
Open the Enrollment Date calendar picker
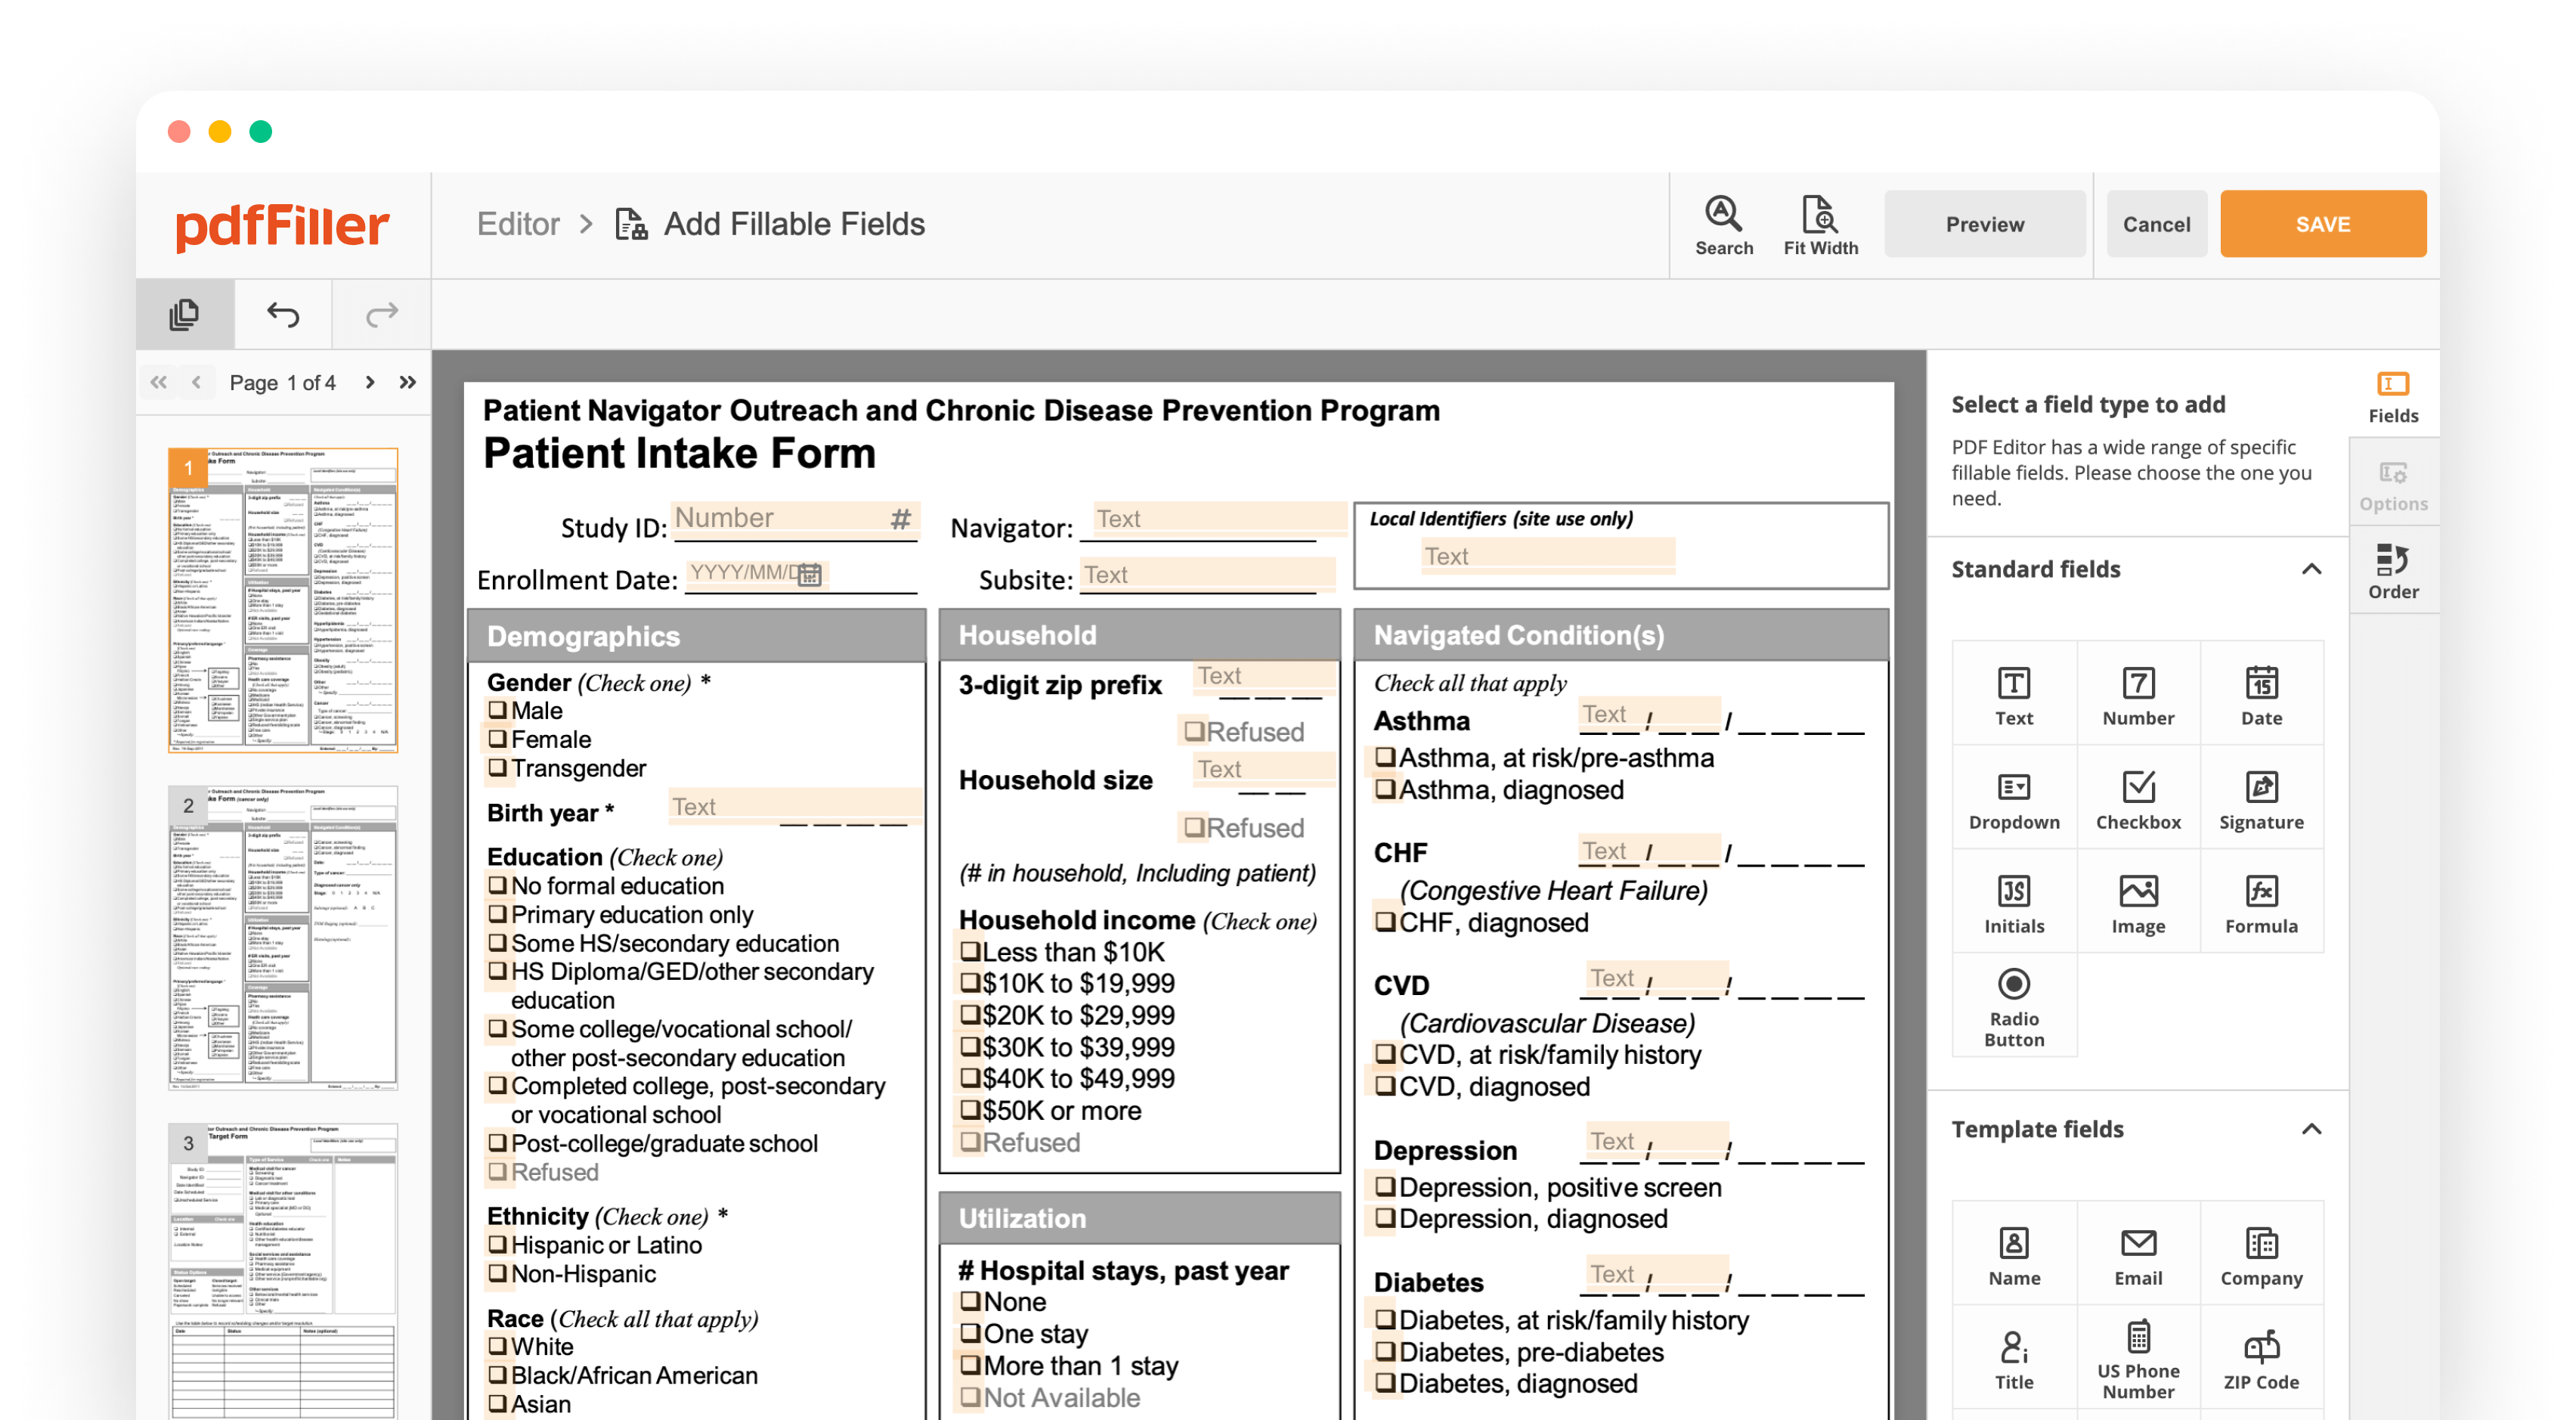coord(810,576)
